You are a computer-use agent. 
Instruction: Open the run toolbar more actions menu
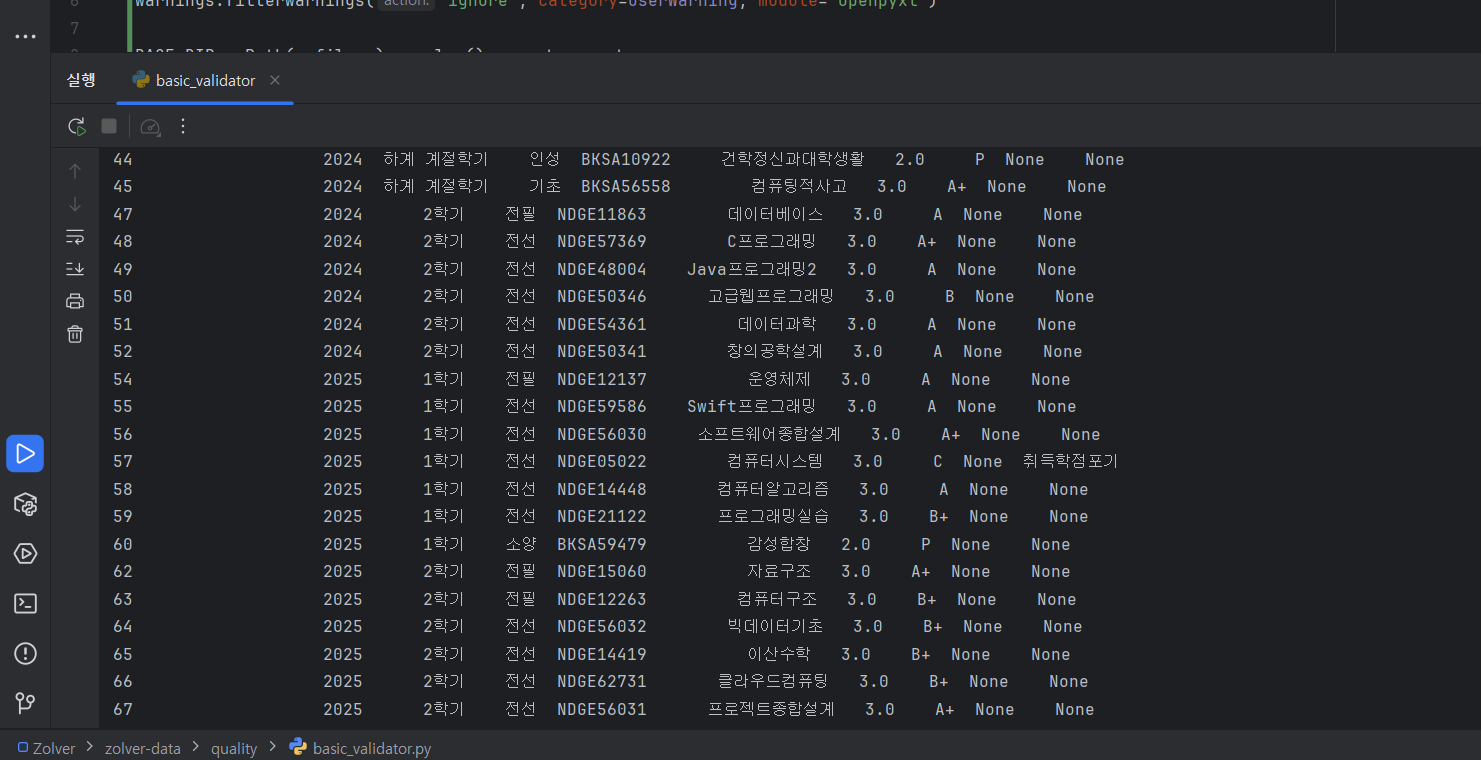(183, 126)
